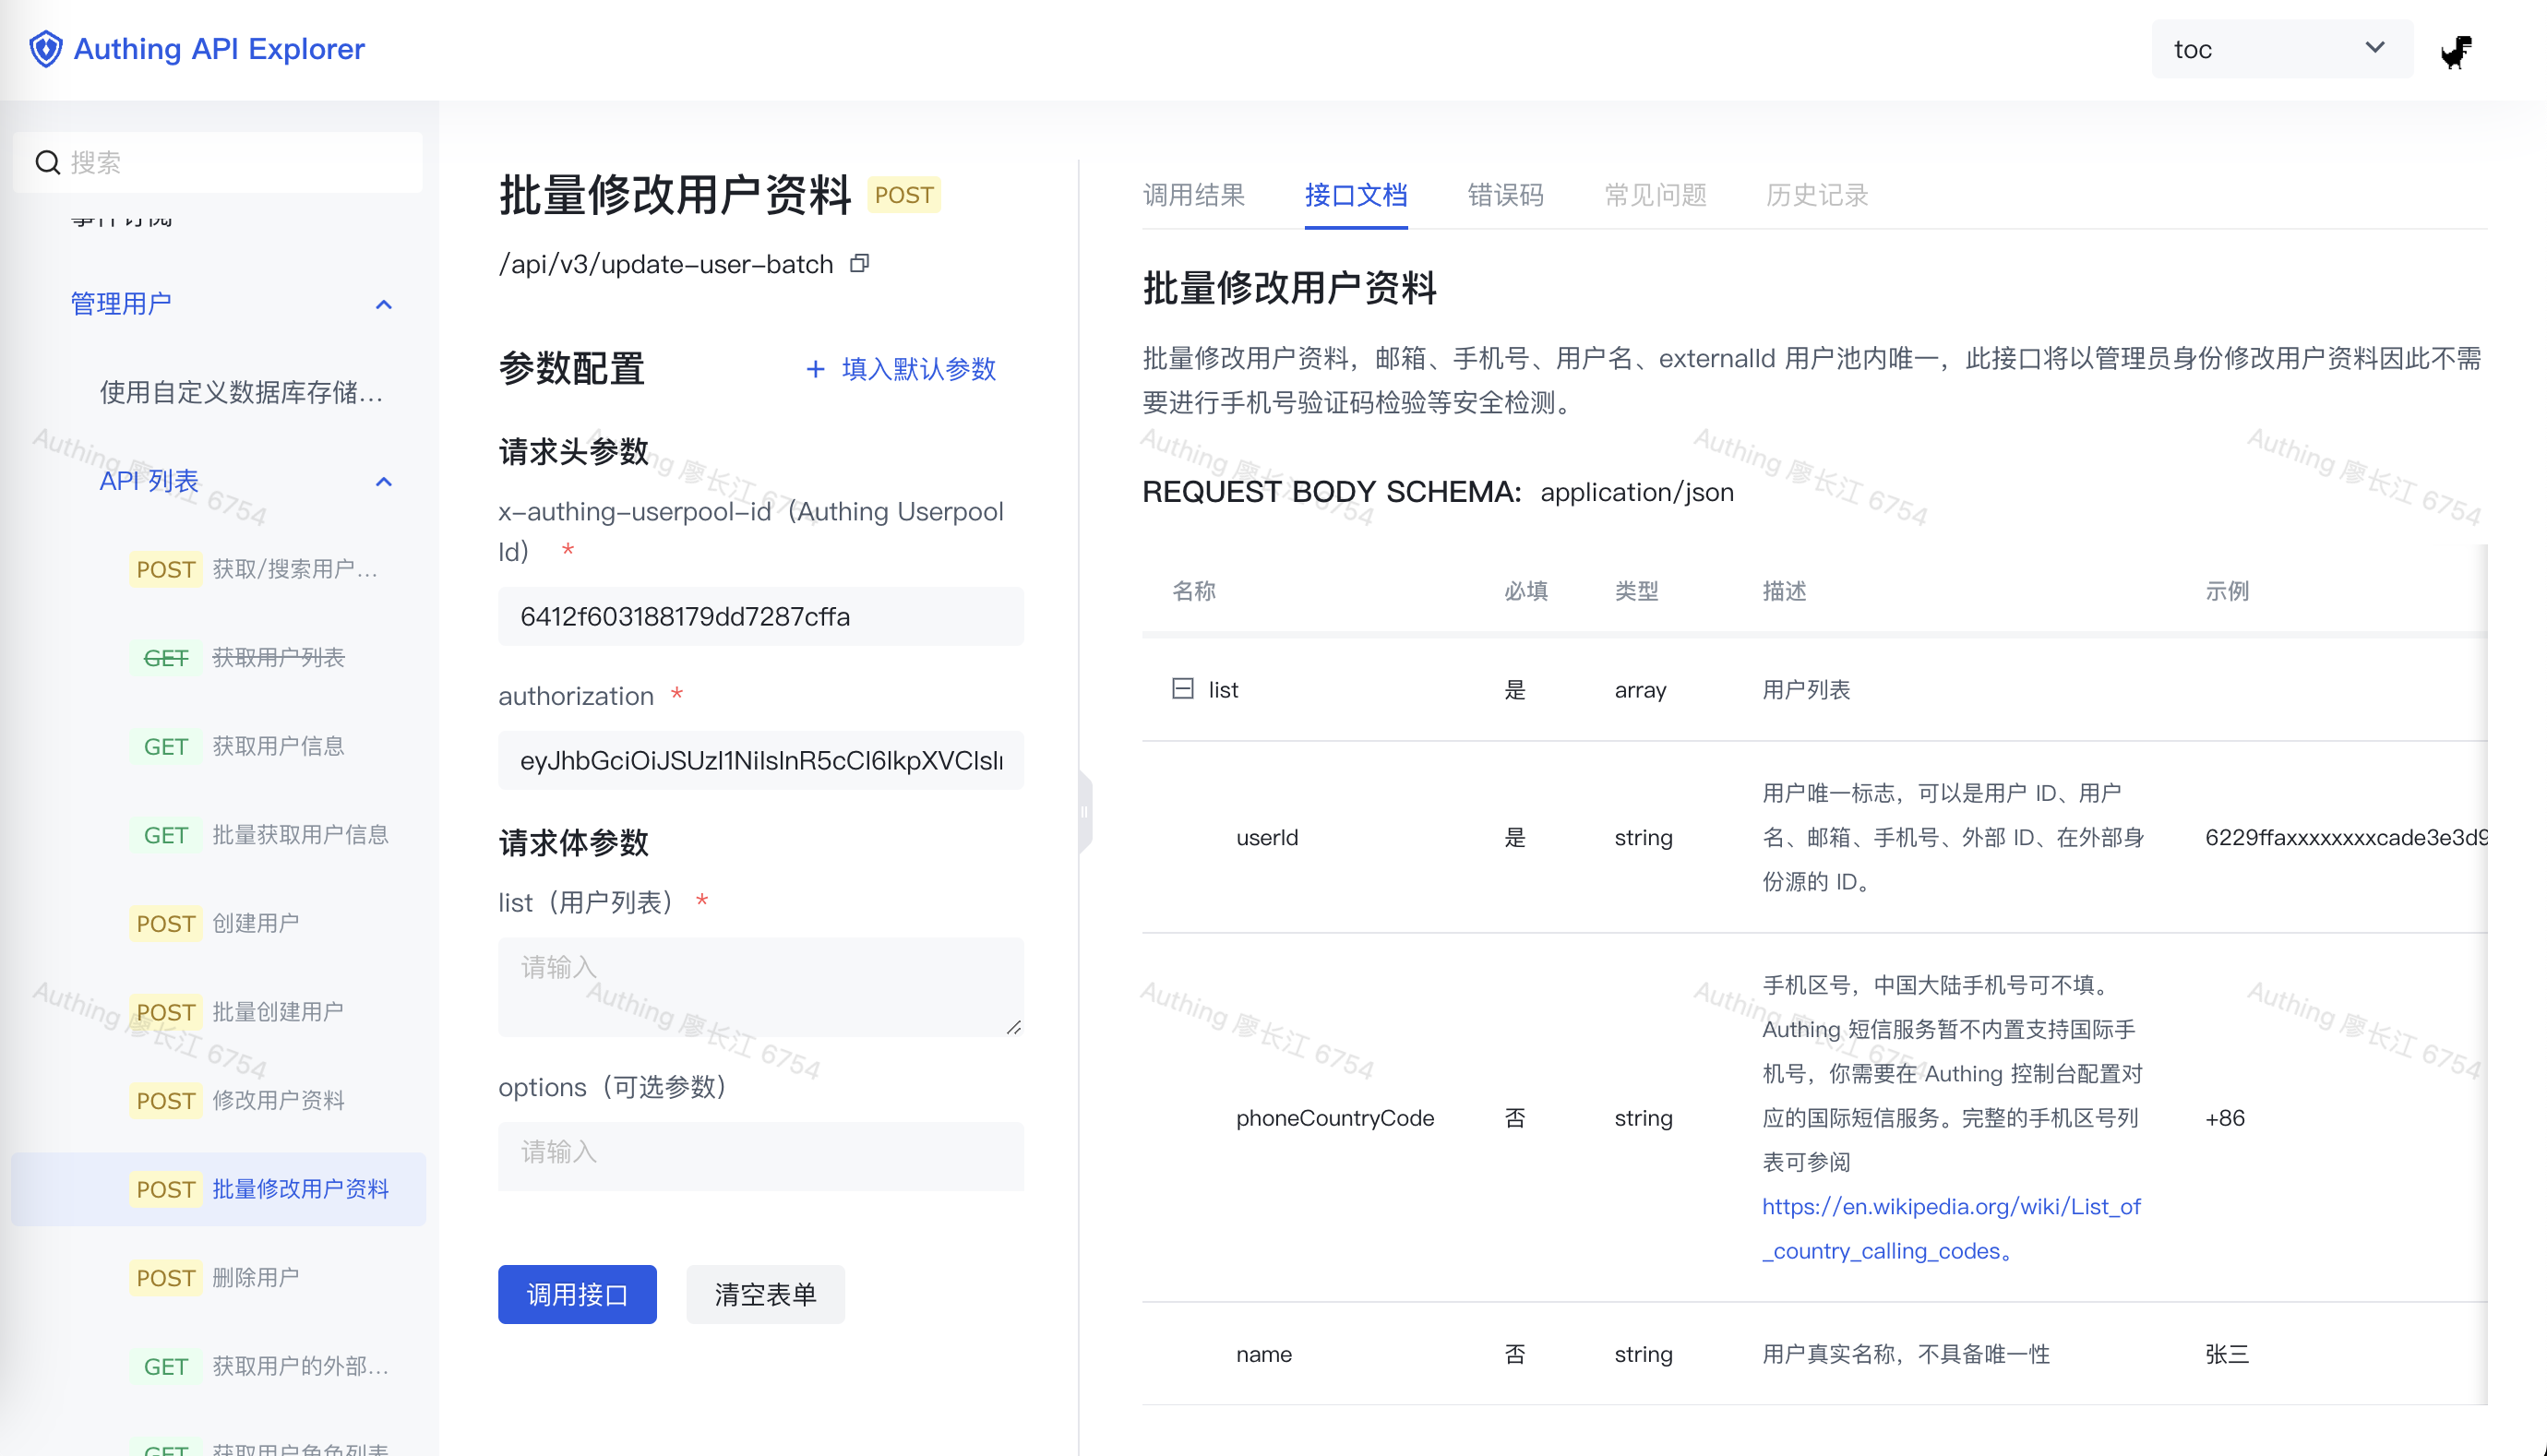
Task: Select POST 创建用户 in the API list
Action: (x=255, y=923)
